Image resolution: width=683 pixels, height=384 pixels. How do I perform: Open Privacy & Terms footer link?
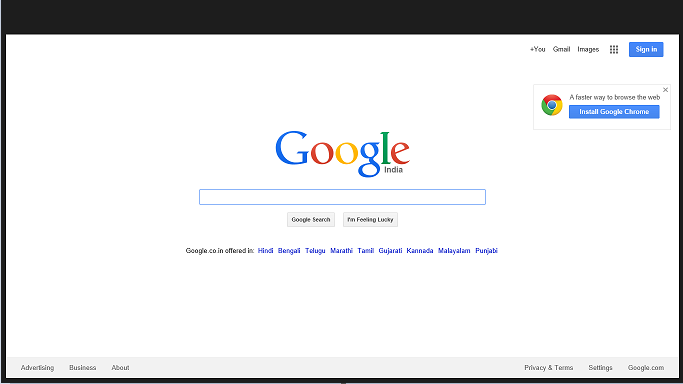(548, 367)
